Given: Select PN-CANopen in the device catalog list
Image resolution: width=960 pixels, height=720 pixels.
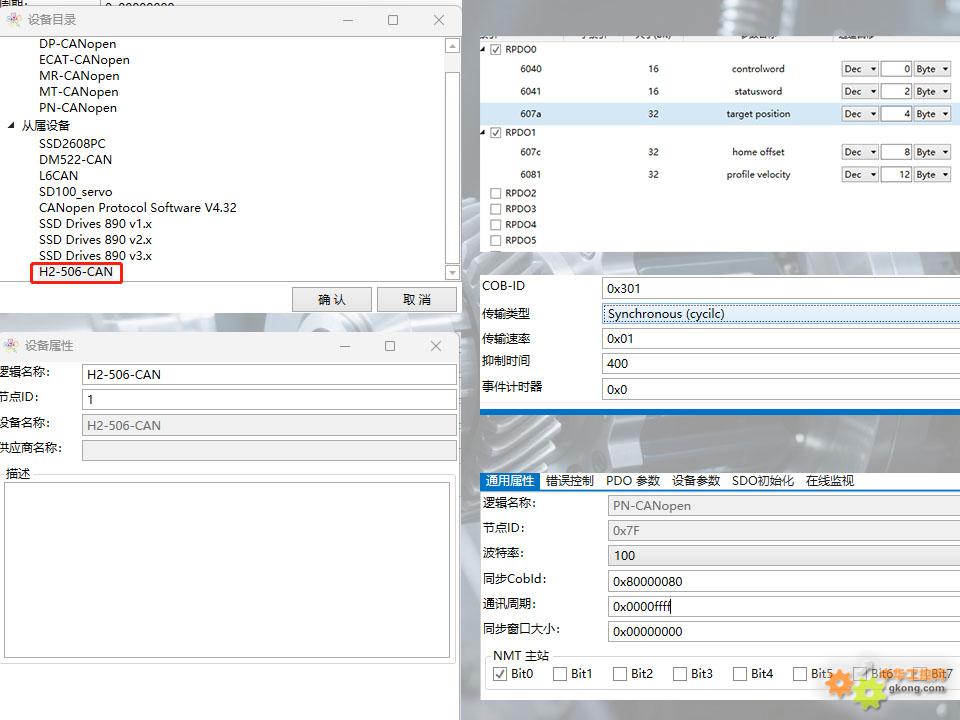Looking at the screenshot, I should coord(78,108).
